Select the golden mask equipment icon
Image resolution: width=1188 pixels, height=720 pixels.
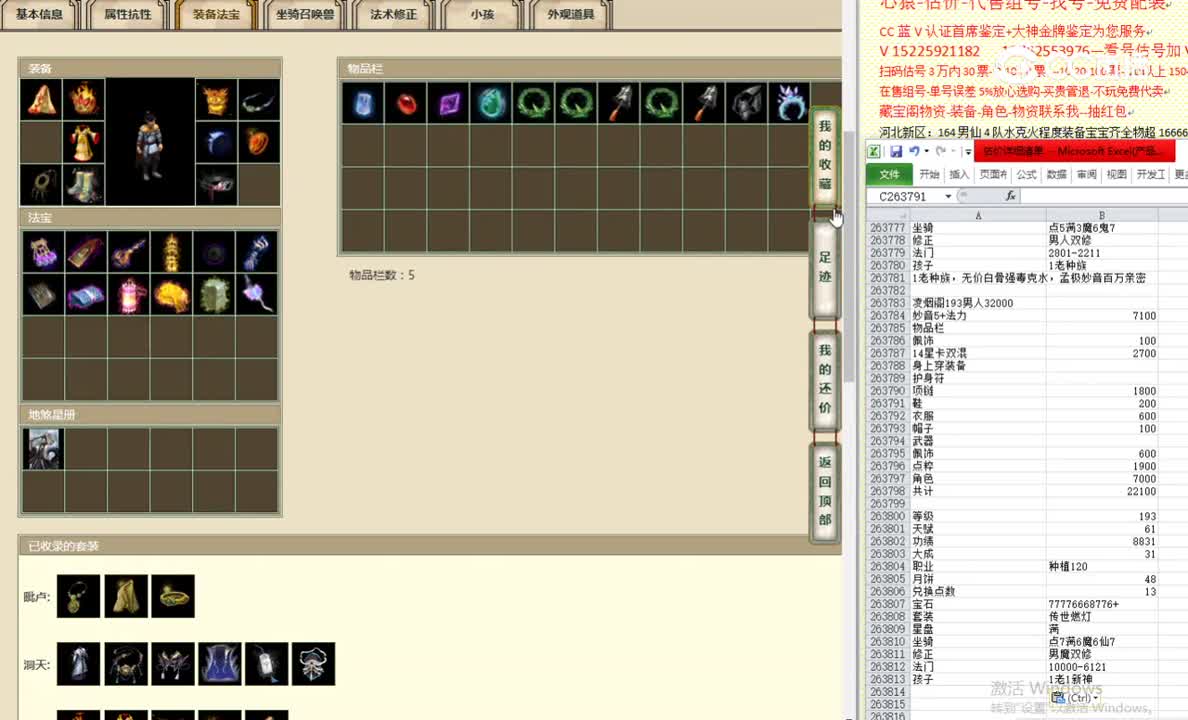[216, 99]
